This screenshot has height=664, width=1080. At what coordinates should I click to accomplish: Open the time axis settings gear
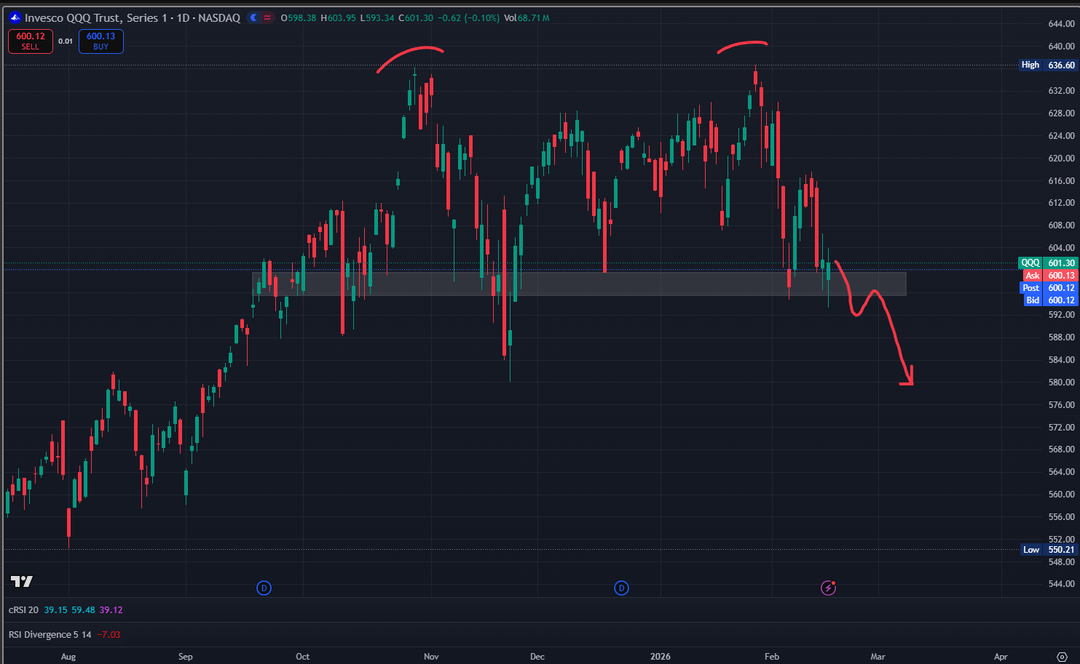(x=1061, y=656)
